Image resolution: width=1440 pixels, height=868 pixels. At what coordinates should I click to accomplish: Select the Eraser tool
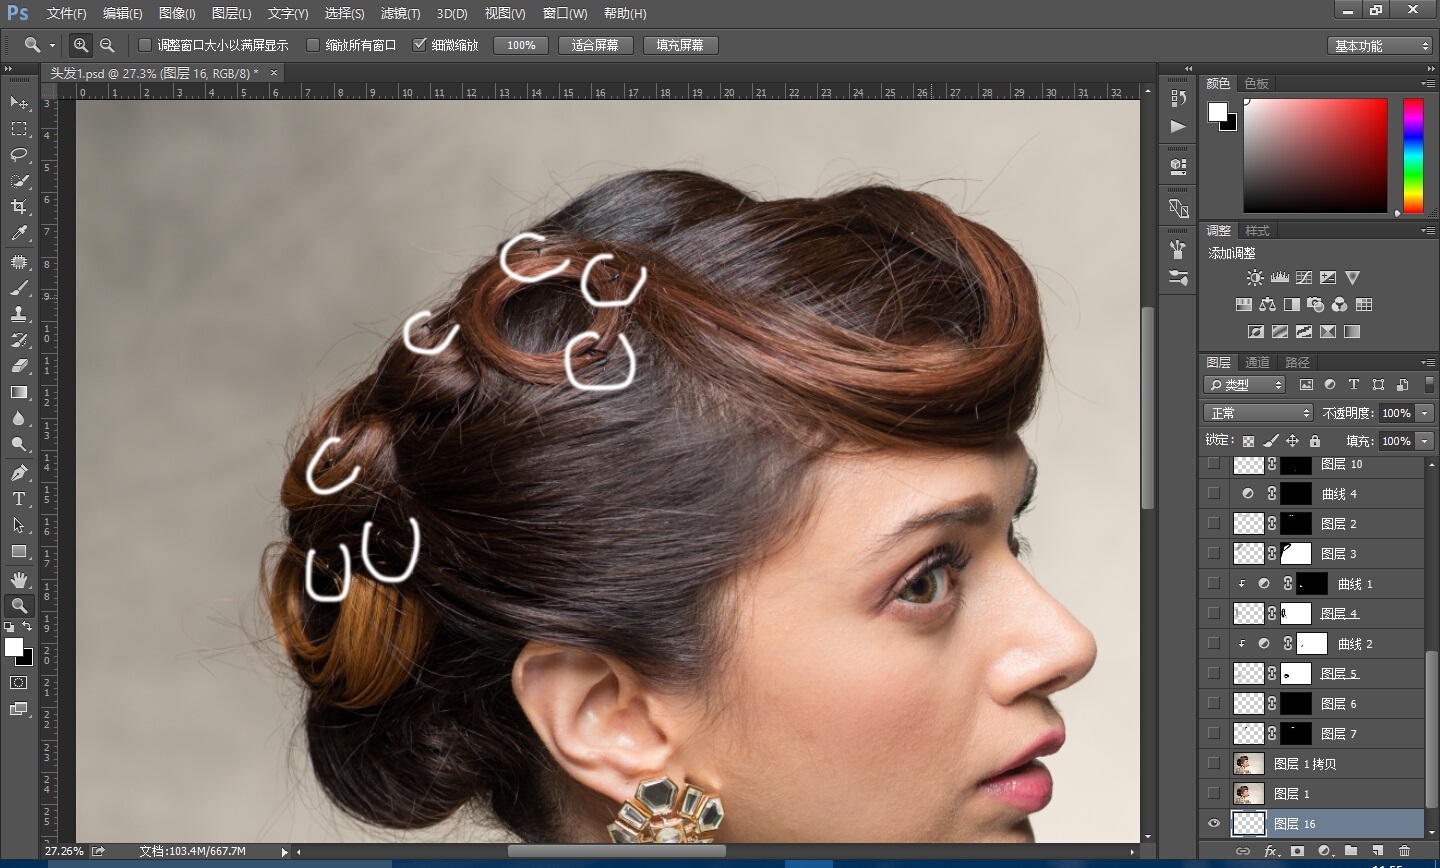click(x=19, y=366)
